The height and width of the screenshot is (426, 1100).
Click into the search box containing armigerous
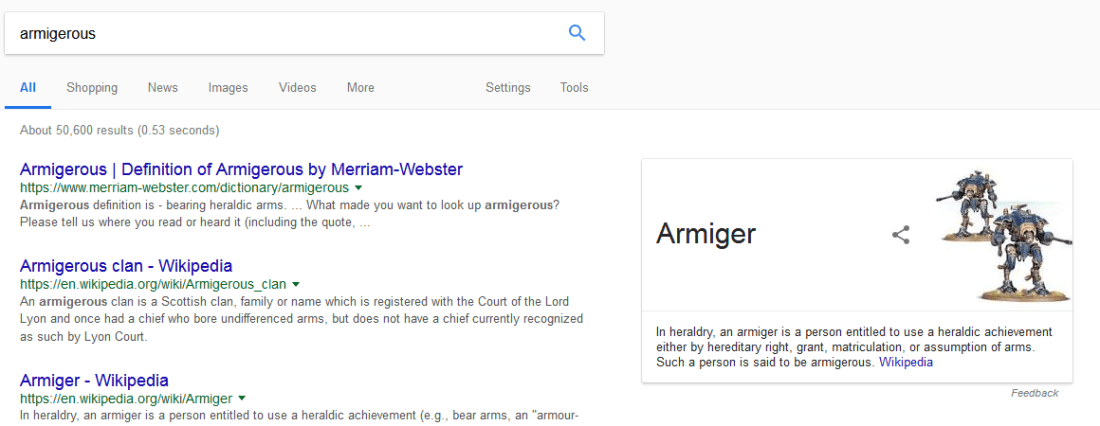(280, 33)
